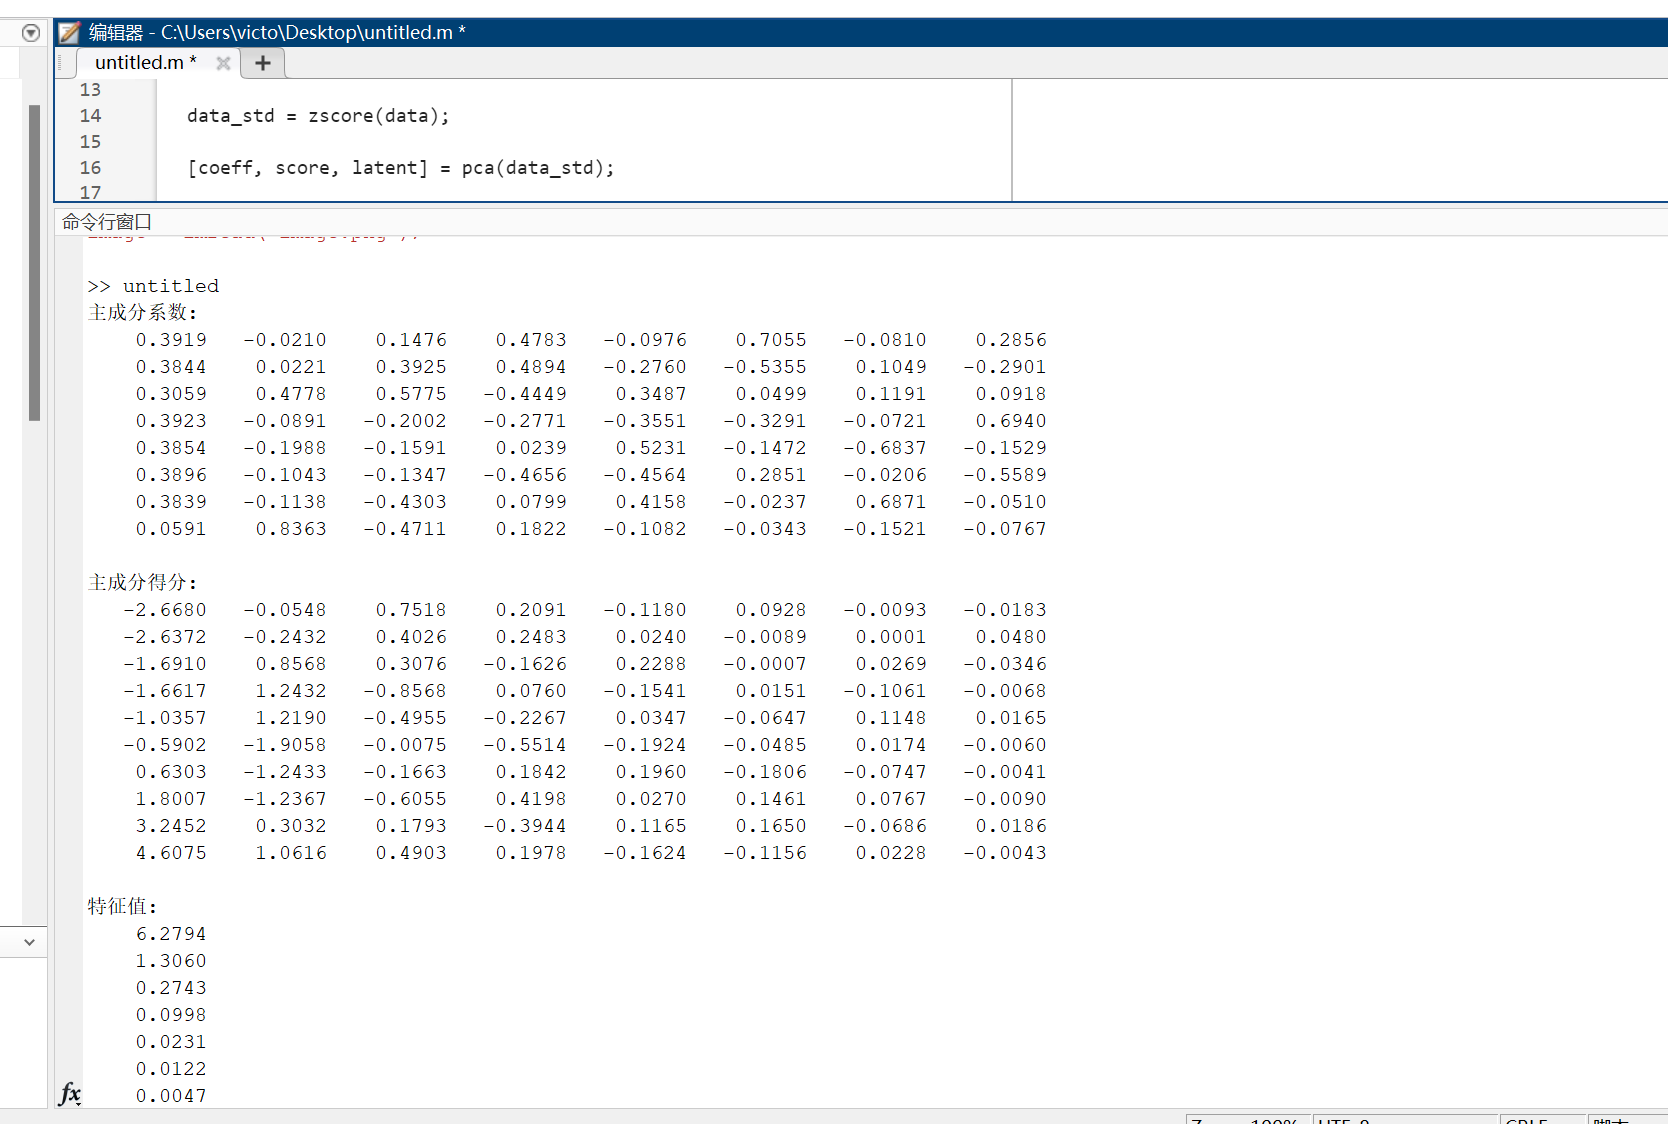Click coefficient value 0.6940

pyautogui.click(x=1011, y=421)
